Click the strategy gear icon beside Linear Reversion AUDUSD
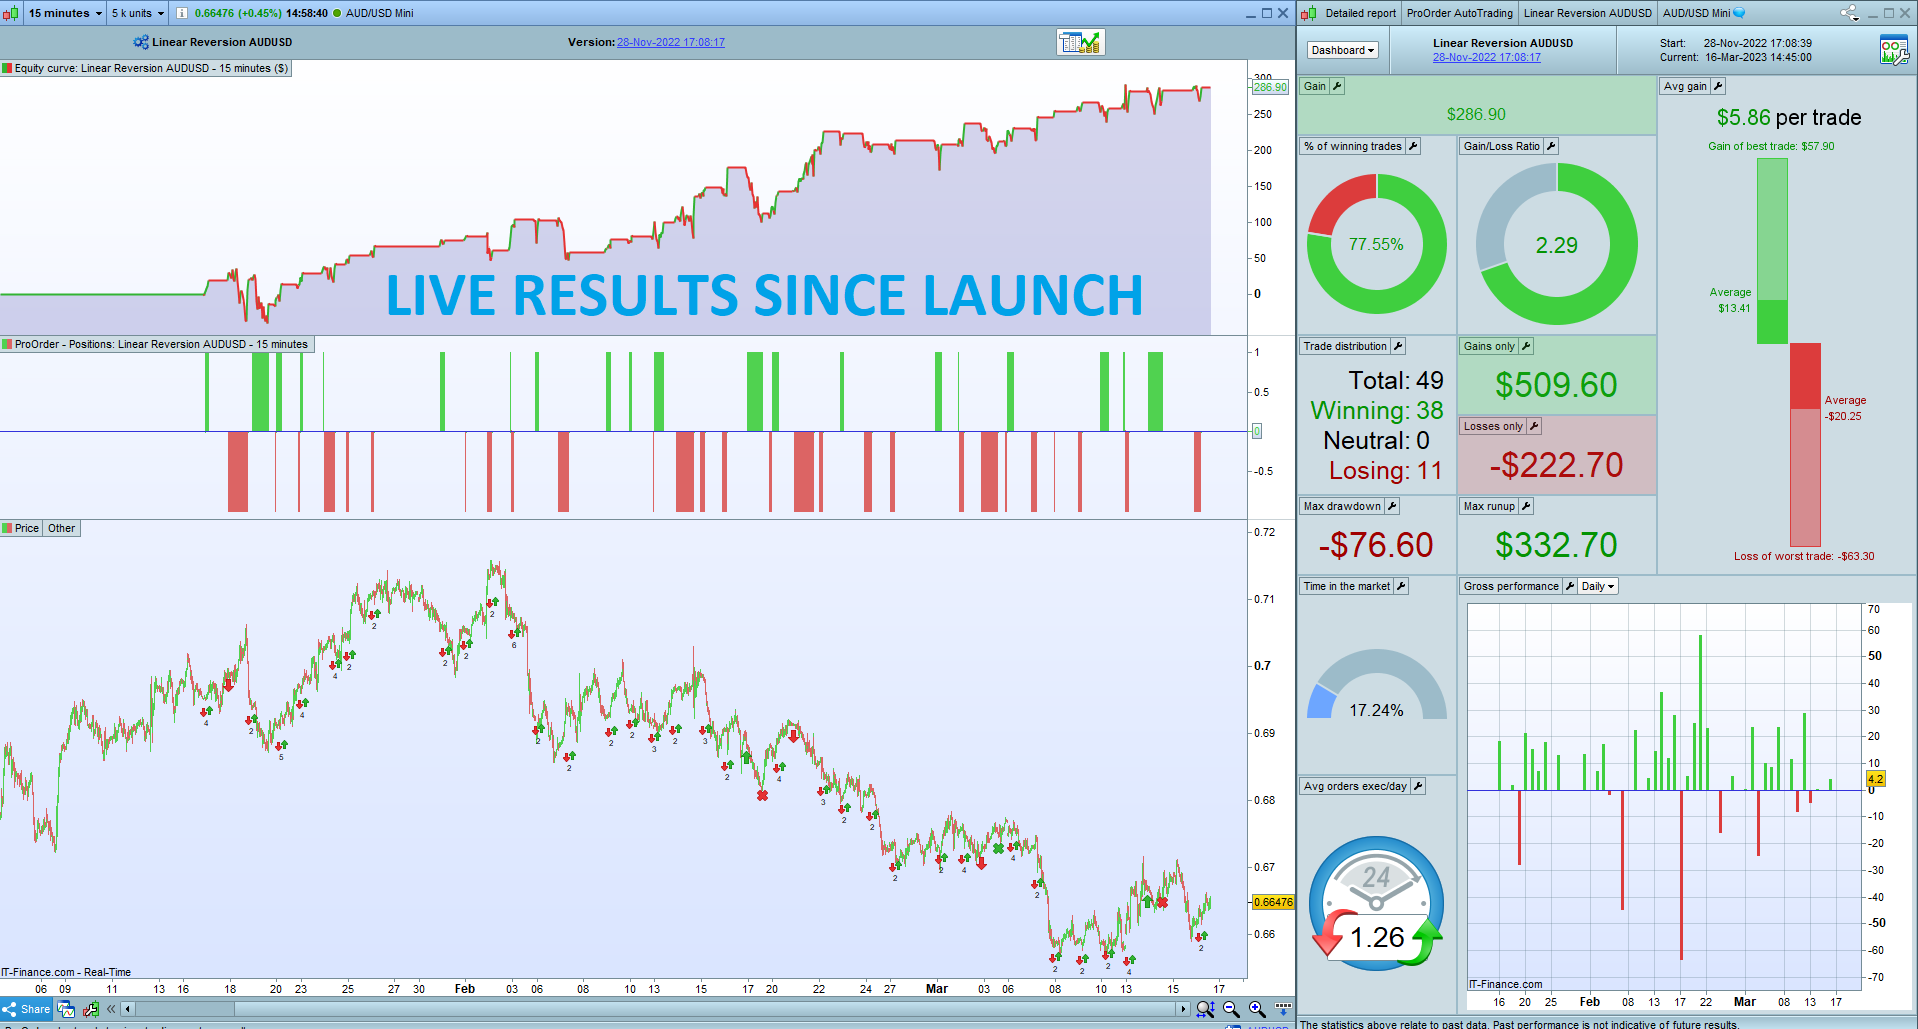Screen dimensions: 1918x1029 click(x=141, y=42)
